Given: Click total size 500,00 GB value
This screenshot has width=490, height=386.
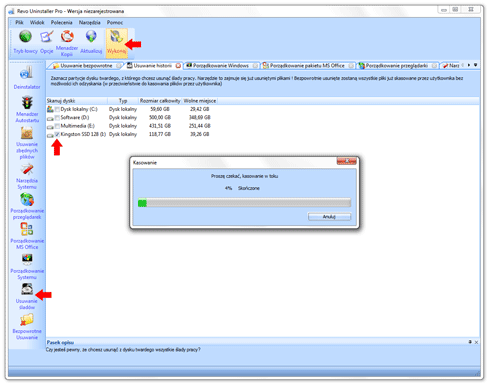Looking at the screenshot, I should point(160,117).
